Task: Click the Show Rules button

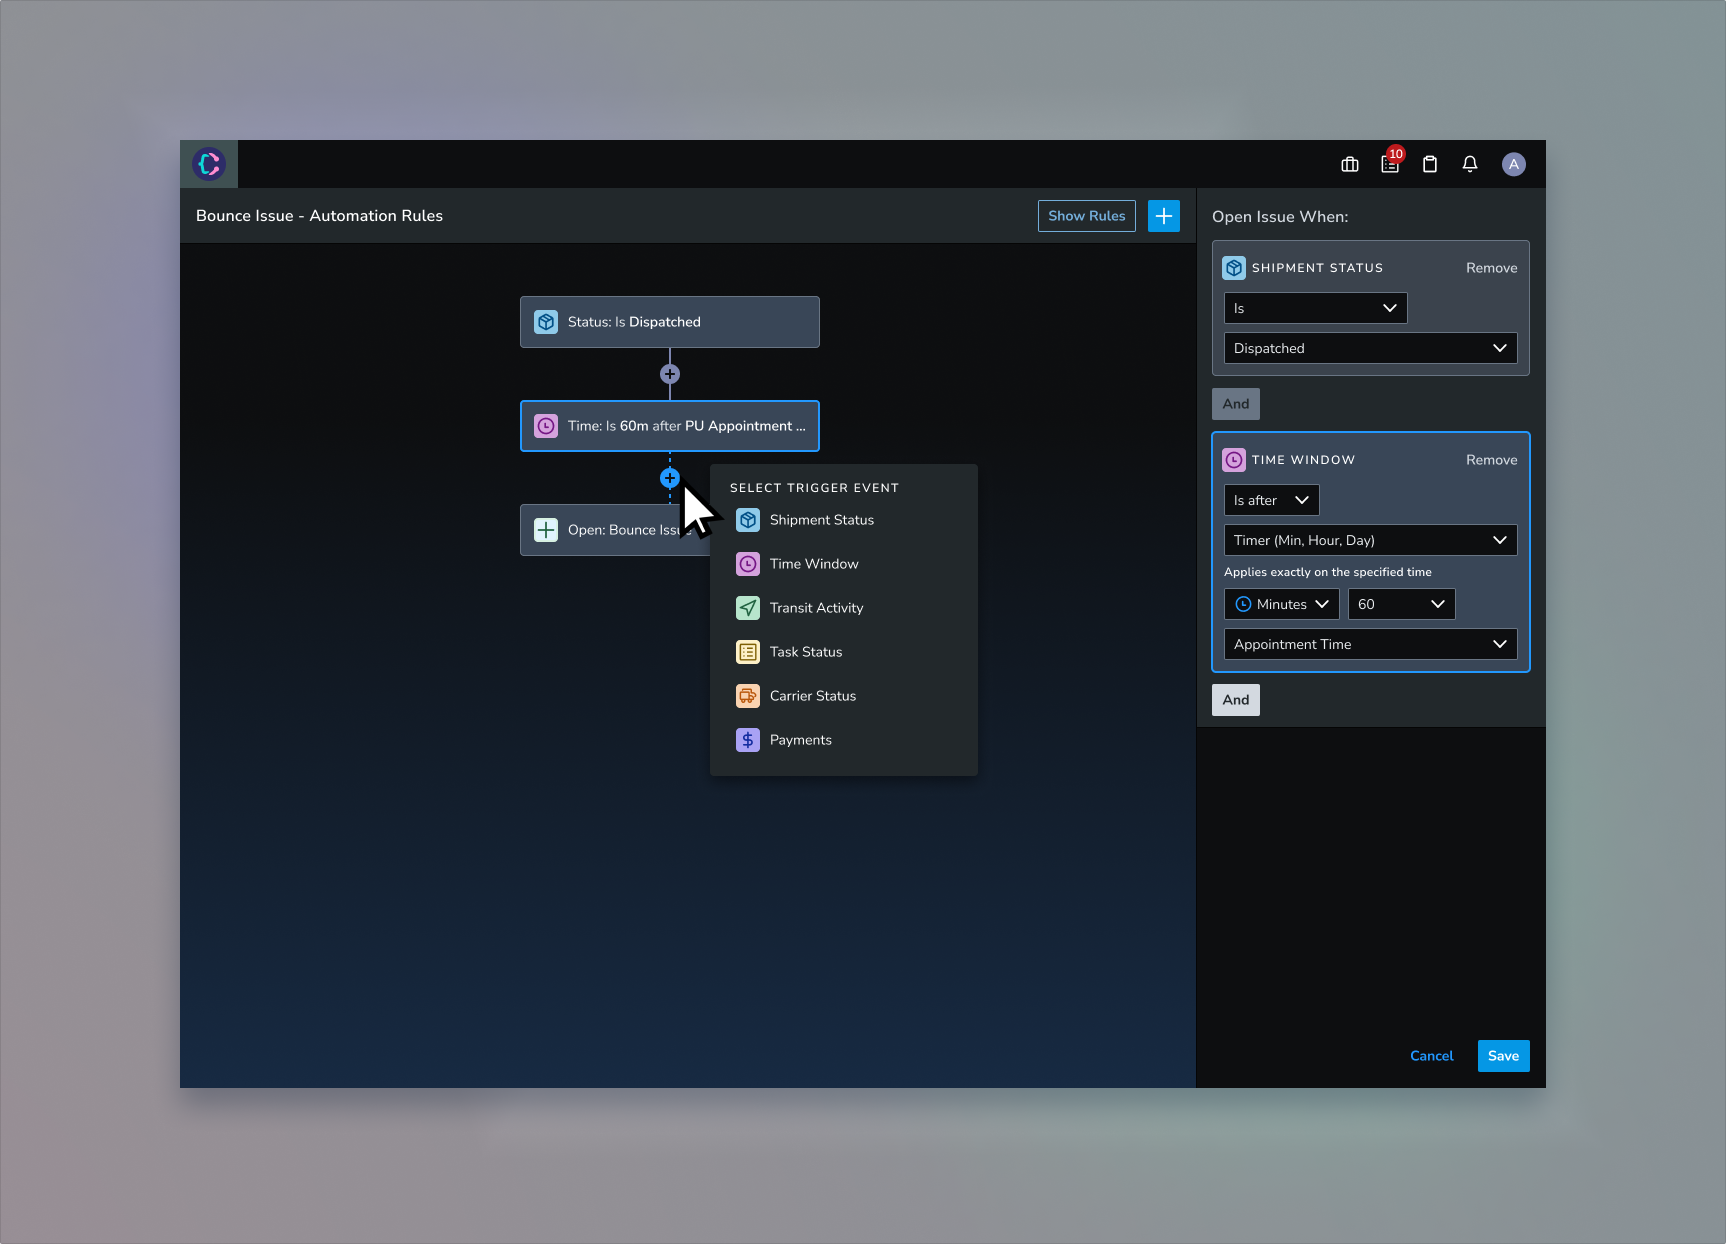Action: pos(1086,215)
